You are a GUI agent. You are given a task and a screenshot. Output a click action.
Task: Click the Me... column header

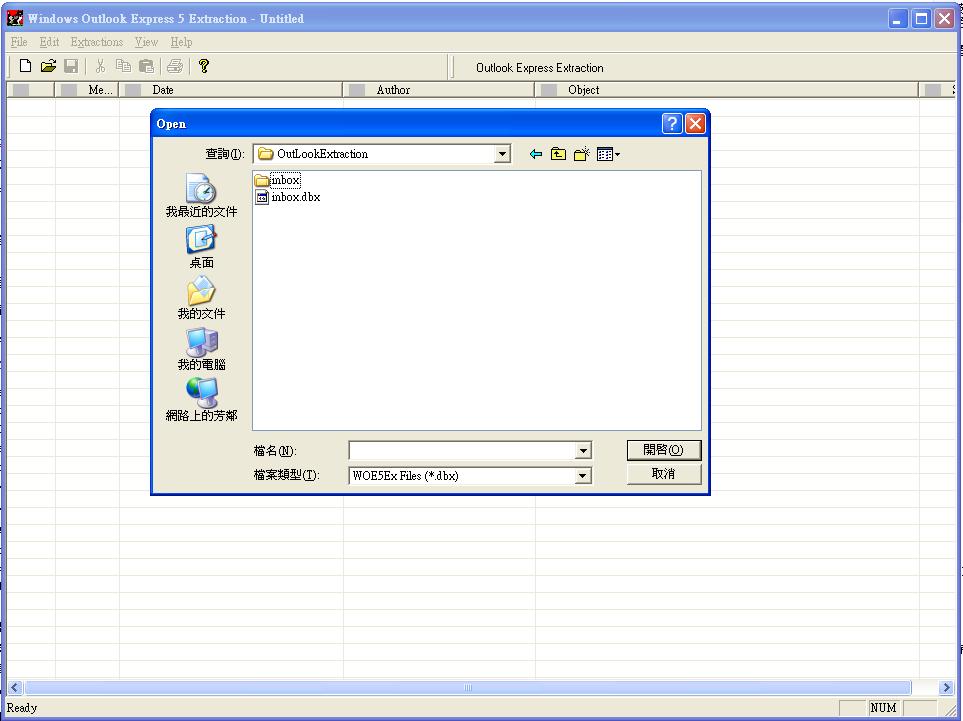tap(87, 90)
